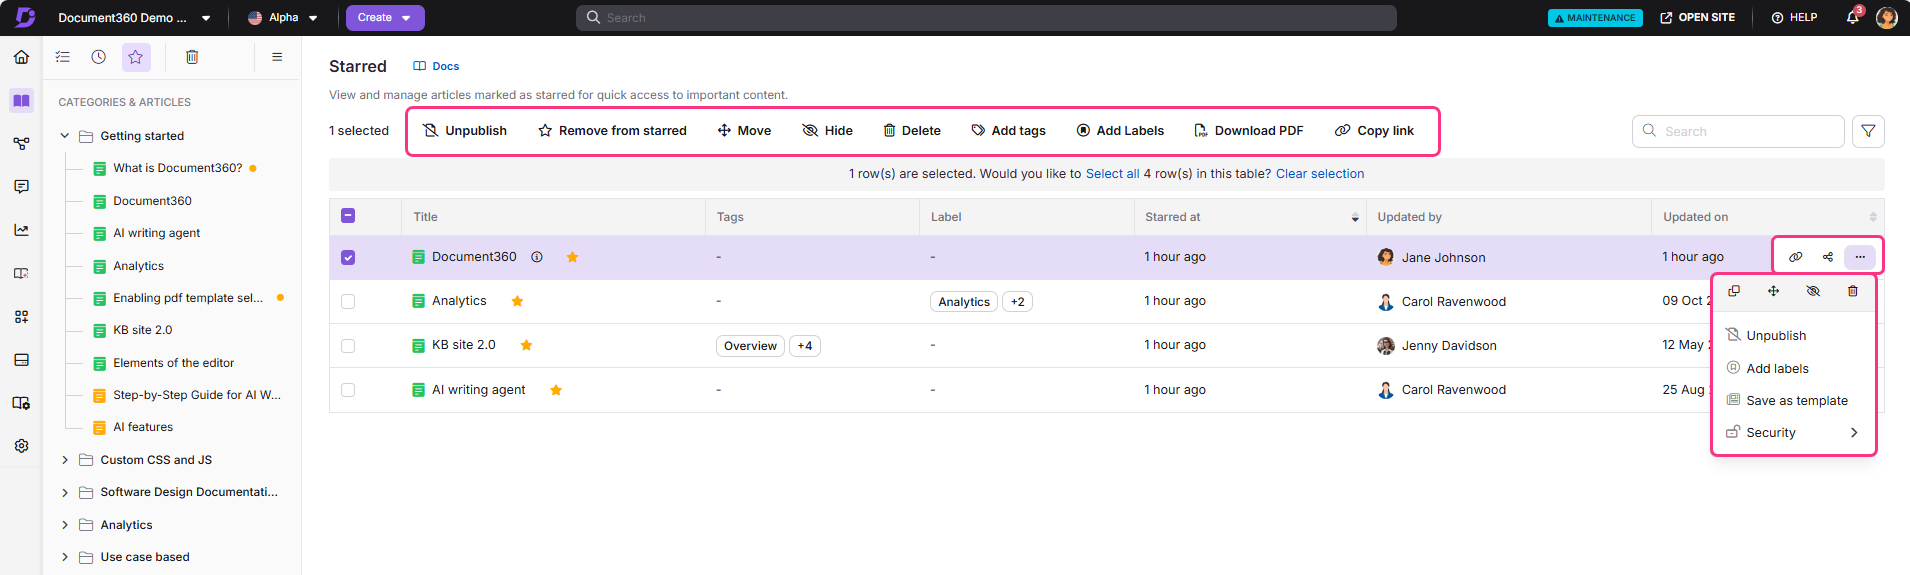Click Hide in the bulk action bar
1910x575 pixels.
tap(827, 131)
